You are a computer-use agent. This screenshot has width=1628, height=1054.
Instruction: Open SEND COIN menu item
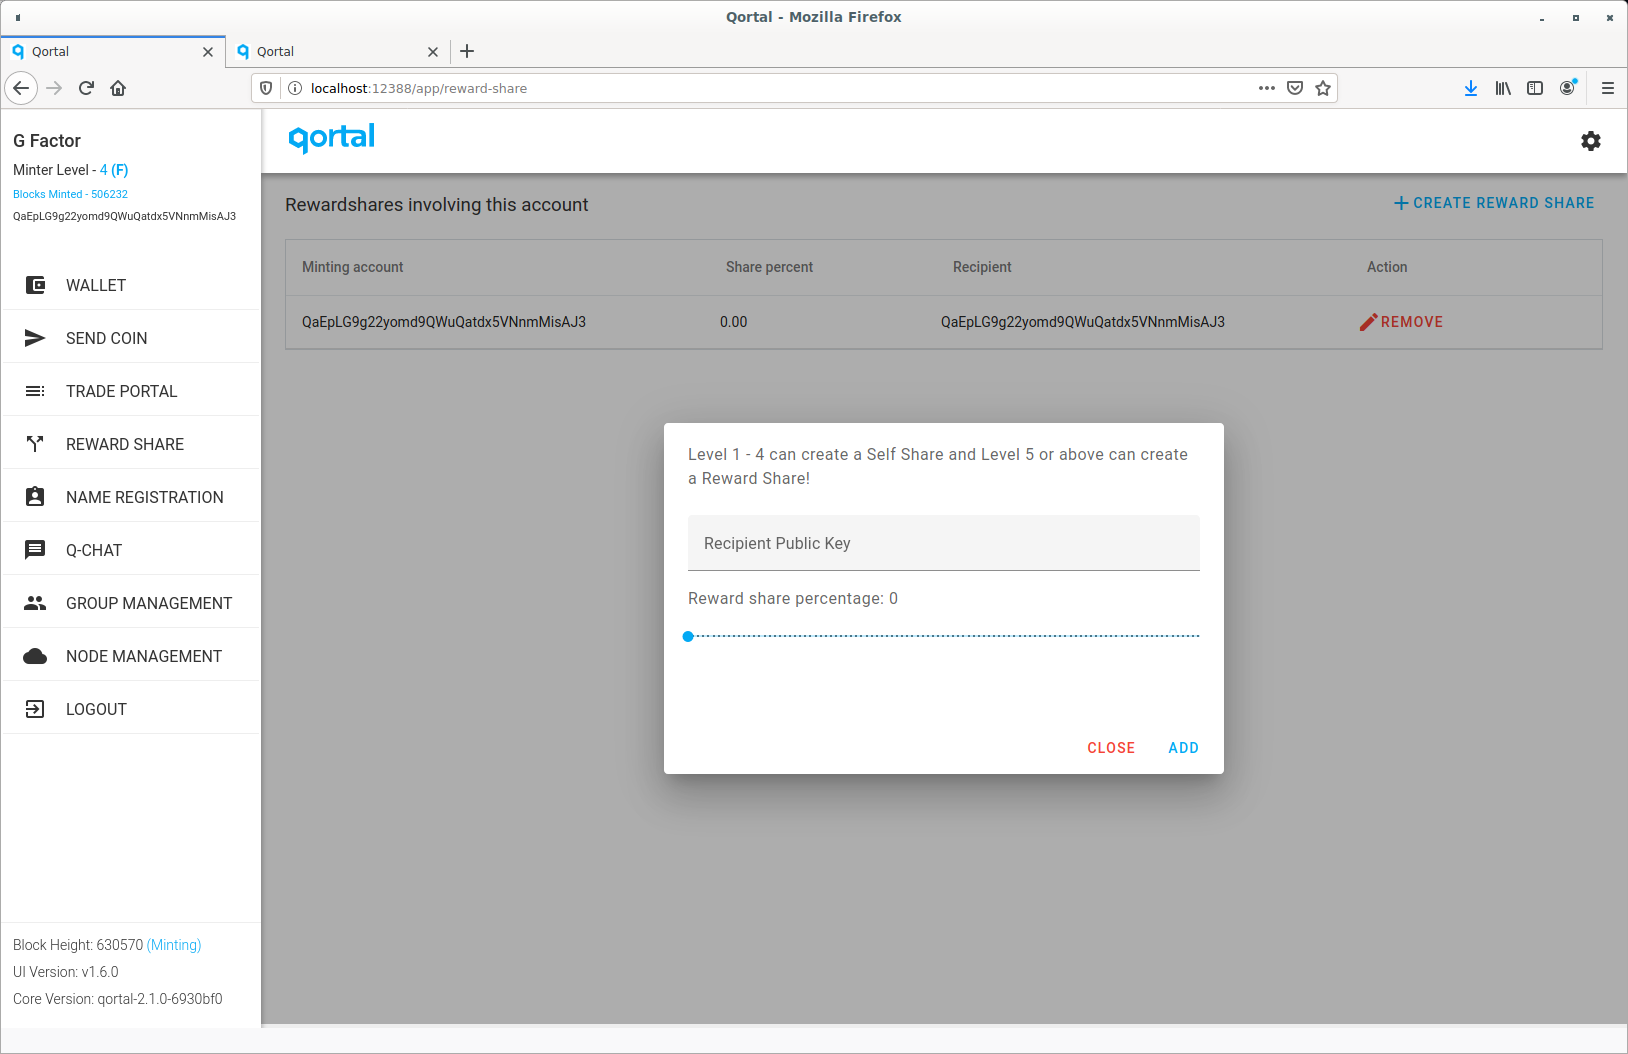tap(131, 338)
